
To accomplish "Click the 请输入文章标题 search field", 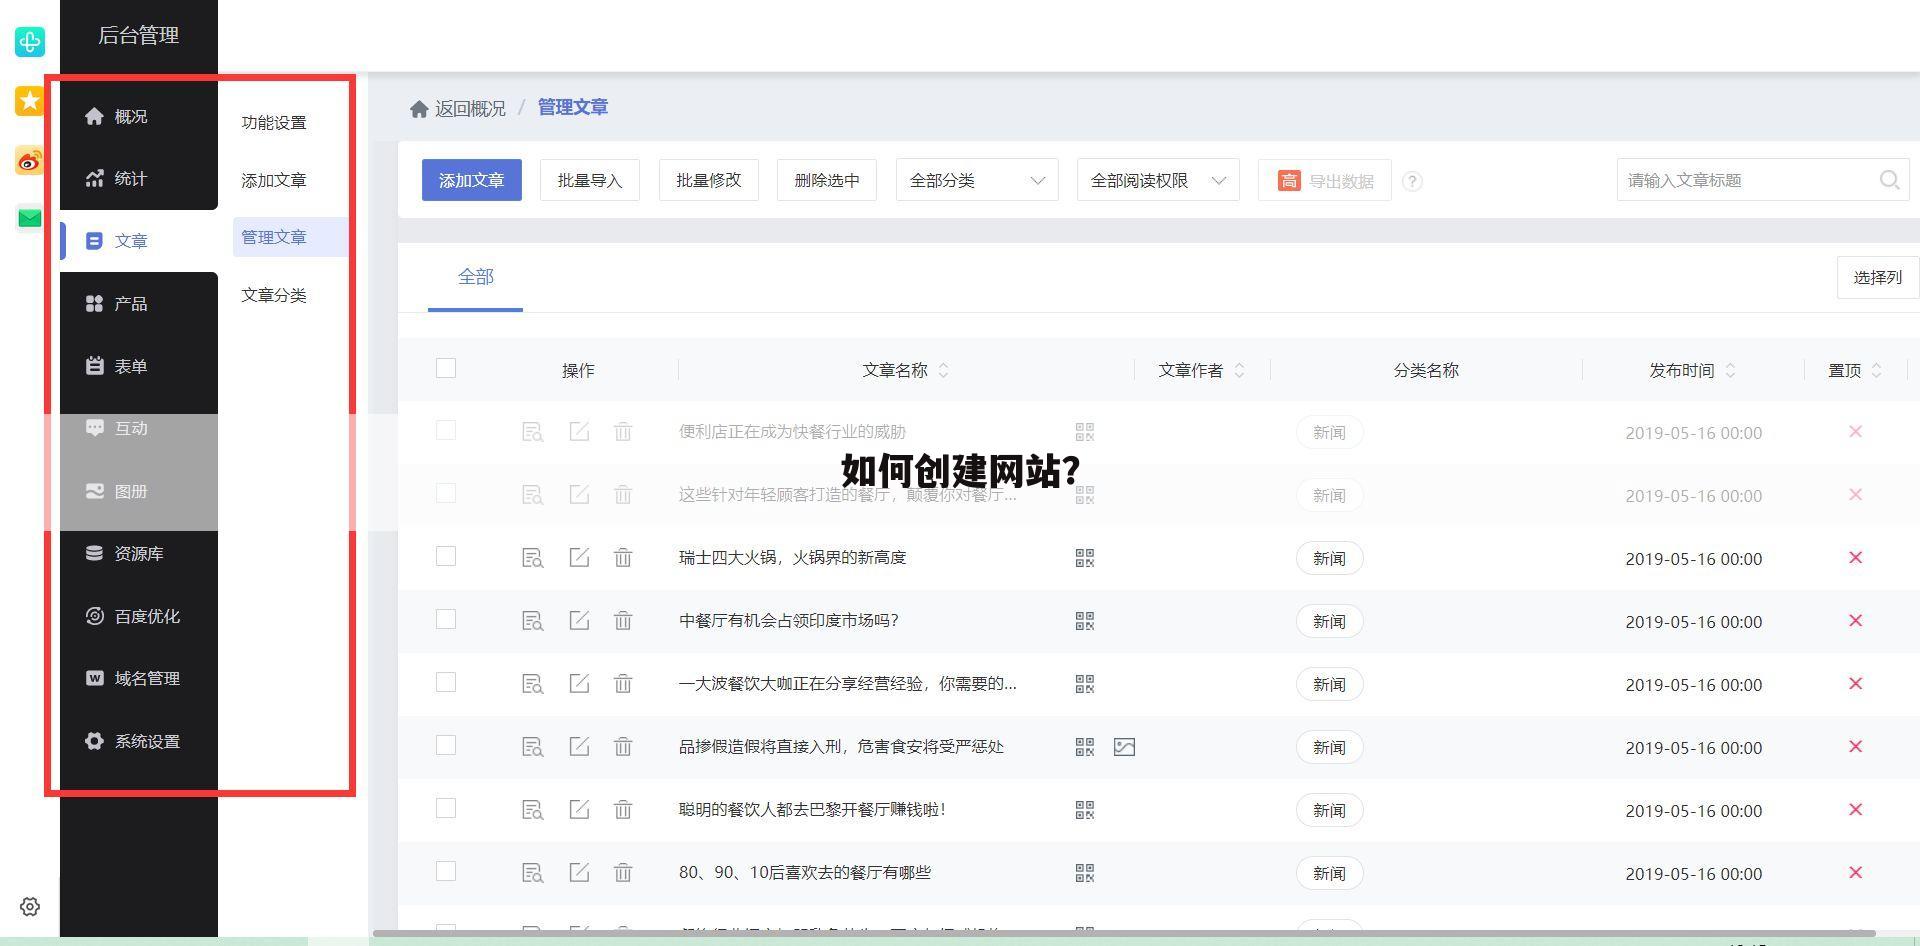I will pyautogui.click(x=1763, y=180).
